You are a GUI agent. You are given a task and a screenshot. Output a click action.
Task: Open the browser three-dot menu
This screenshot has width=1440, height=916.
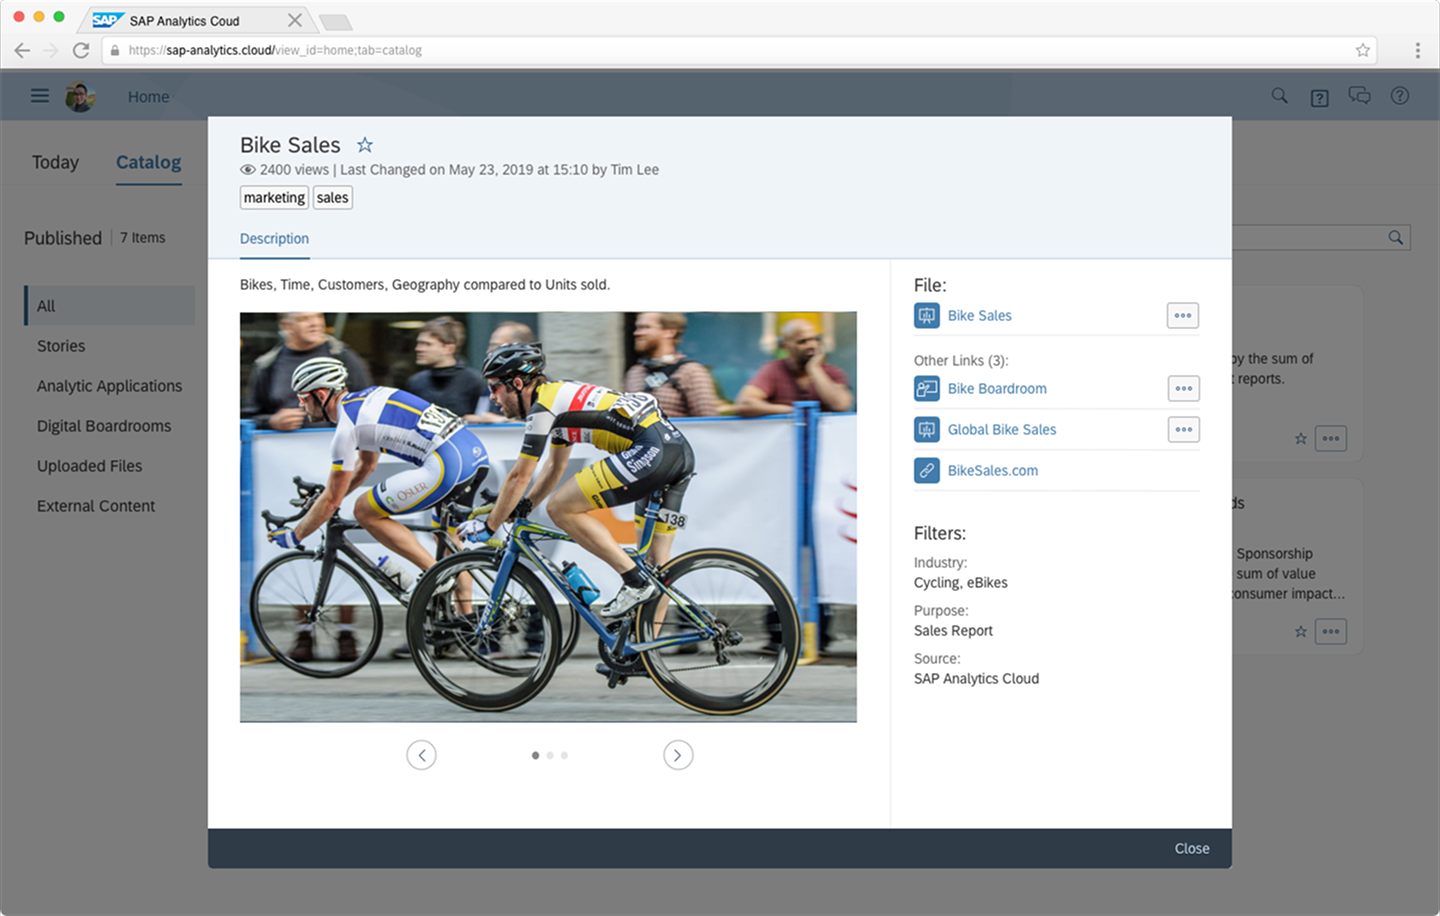pos(1418,50)
